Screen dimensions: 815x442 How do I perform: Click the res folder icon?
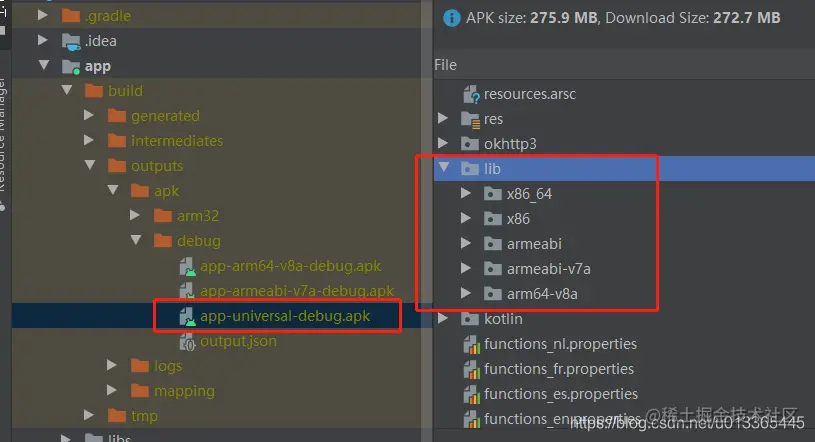470,120
